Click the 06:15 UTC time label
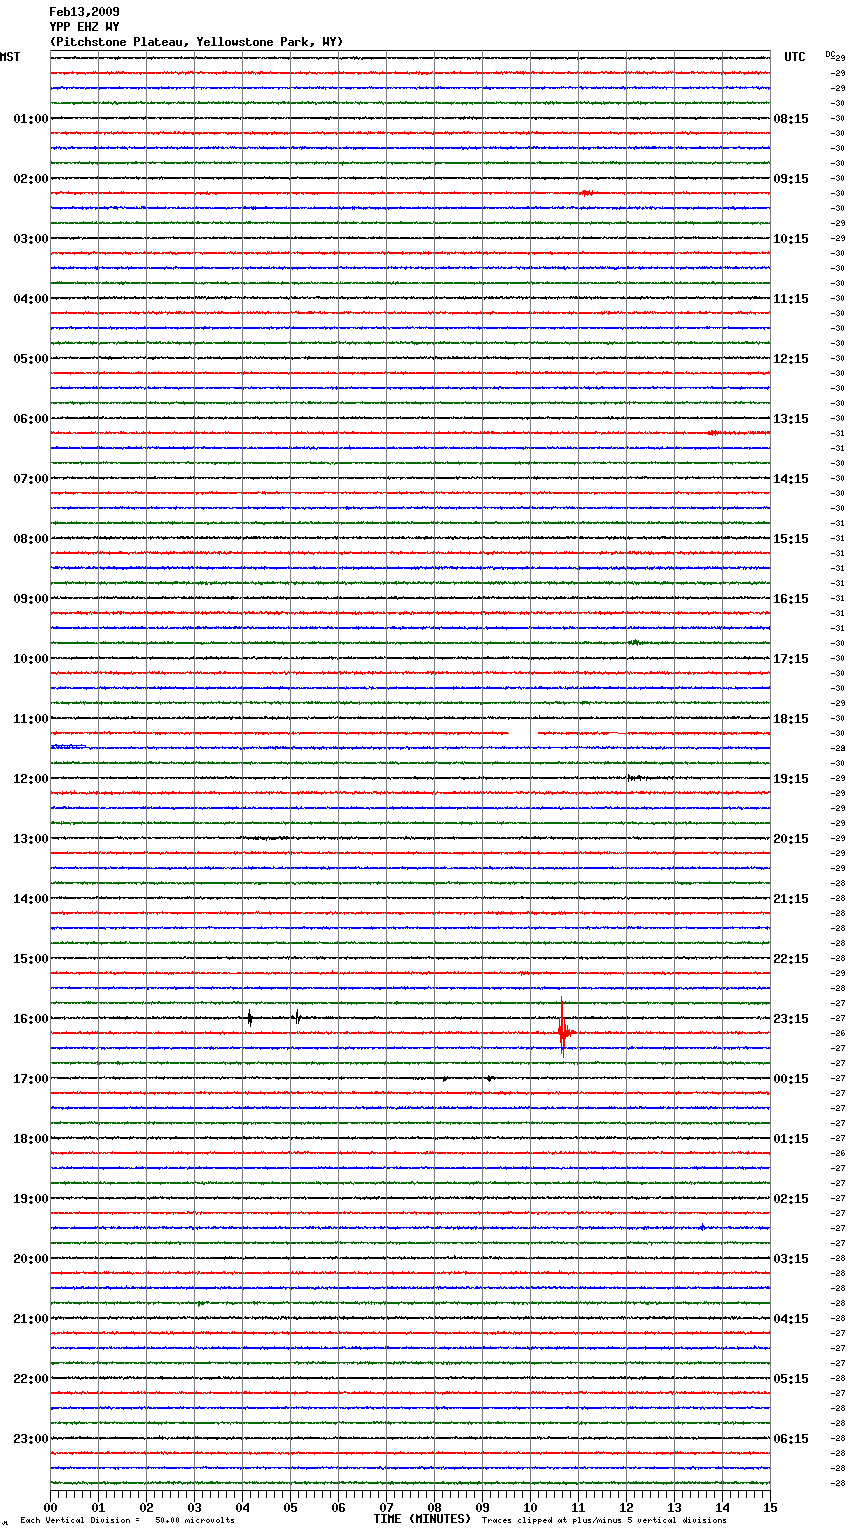Viewport: 850px width, 1534px height. (791, 1439)
